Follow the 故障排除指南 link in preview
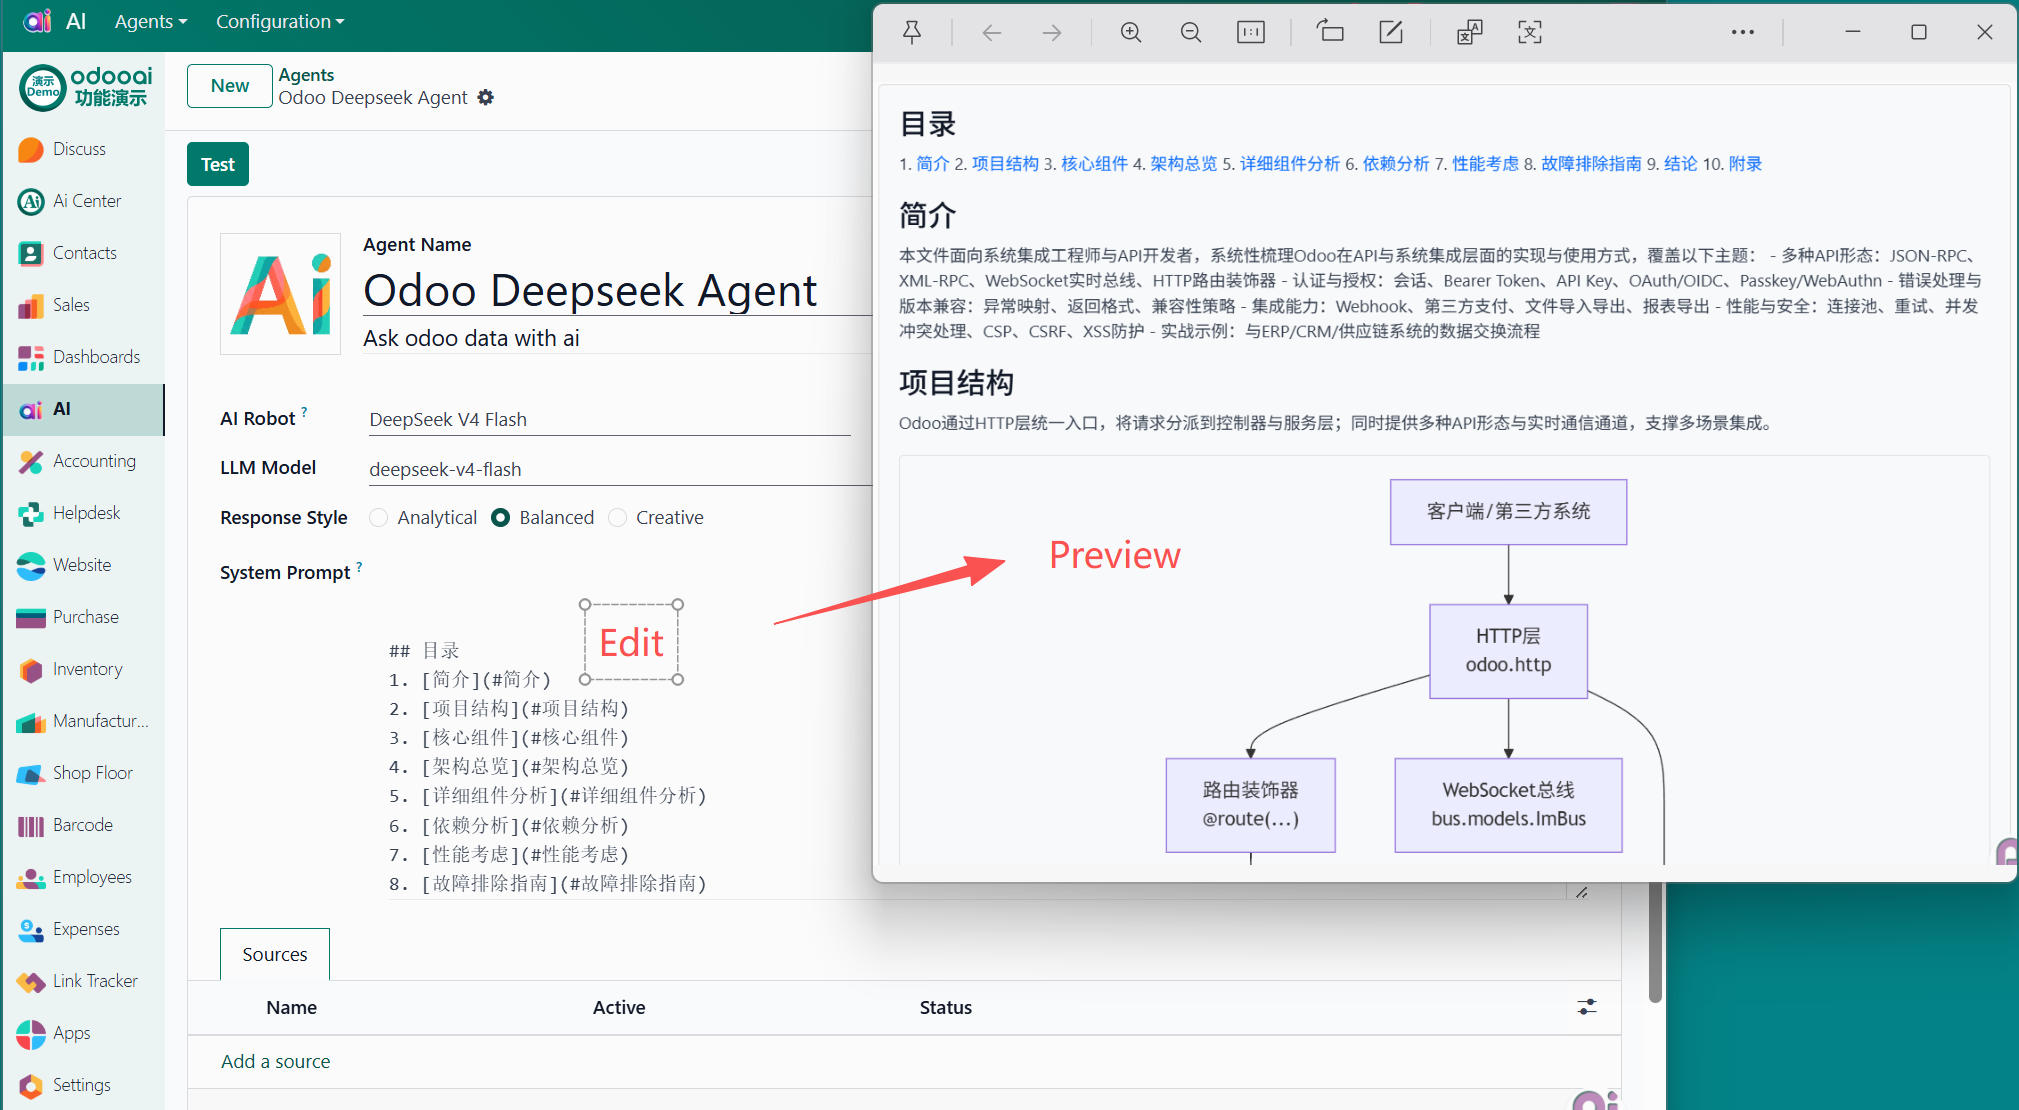The width and height of the screenshot is (2019, 1110). tap(1591, 163)
